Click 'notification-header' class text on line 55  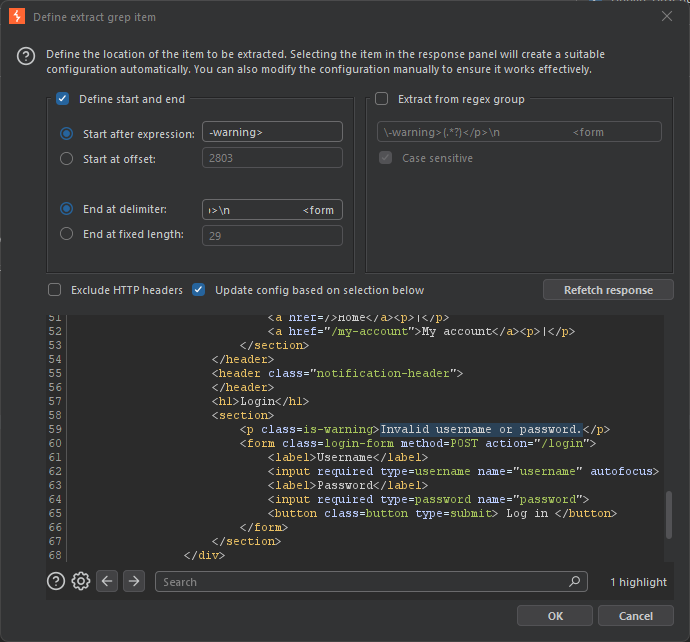tap(383, 373)
